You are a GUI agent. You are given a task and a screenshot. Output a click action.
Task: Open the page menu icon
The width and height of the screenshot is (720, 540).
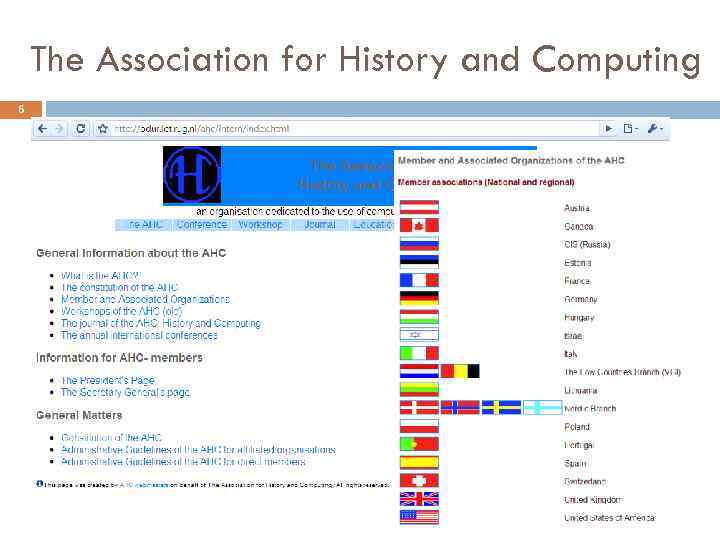[630, 129]
